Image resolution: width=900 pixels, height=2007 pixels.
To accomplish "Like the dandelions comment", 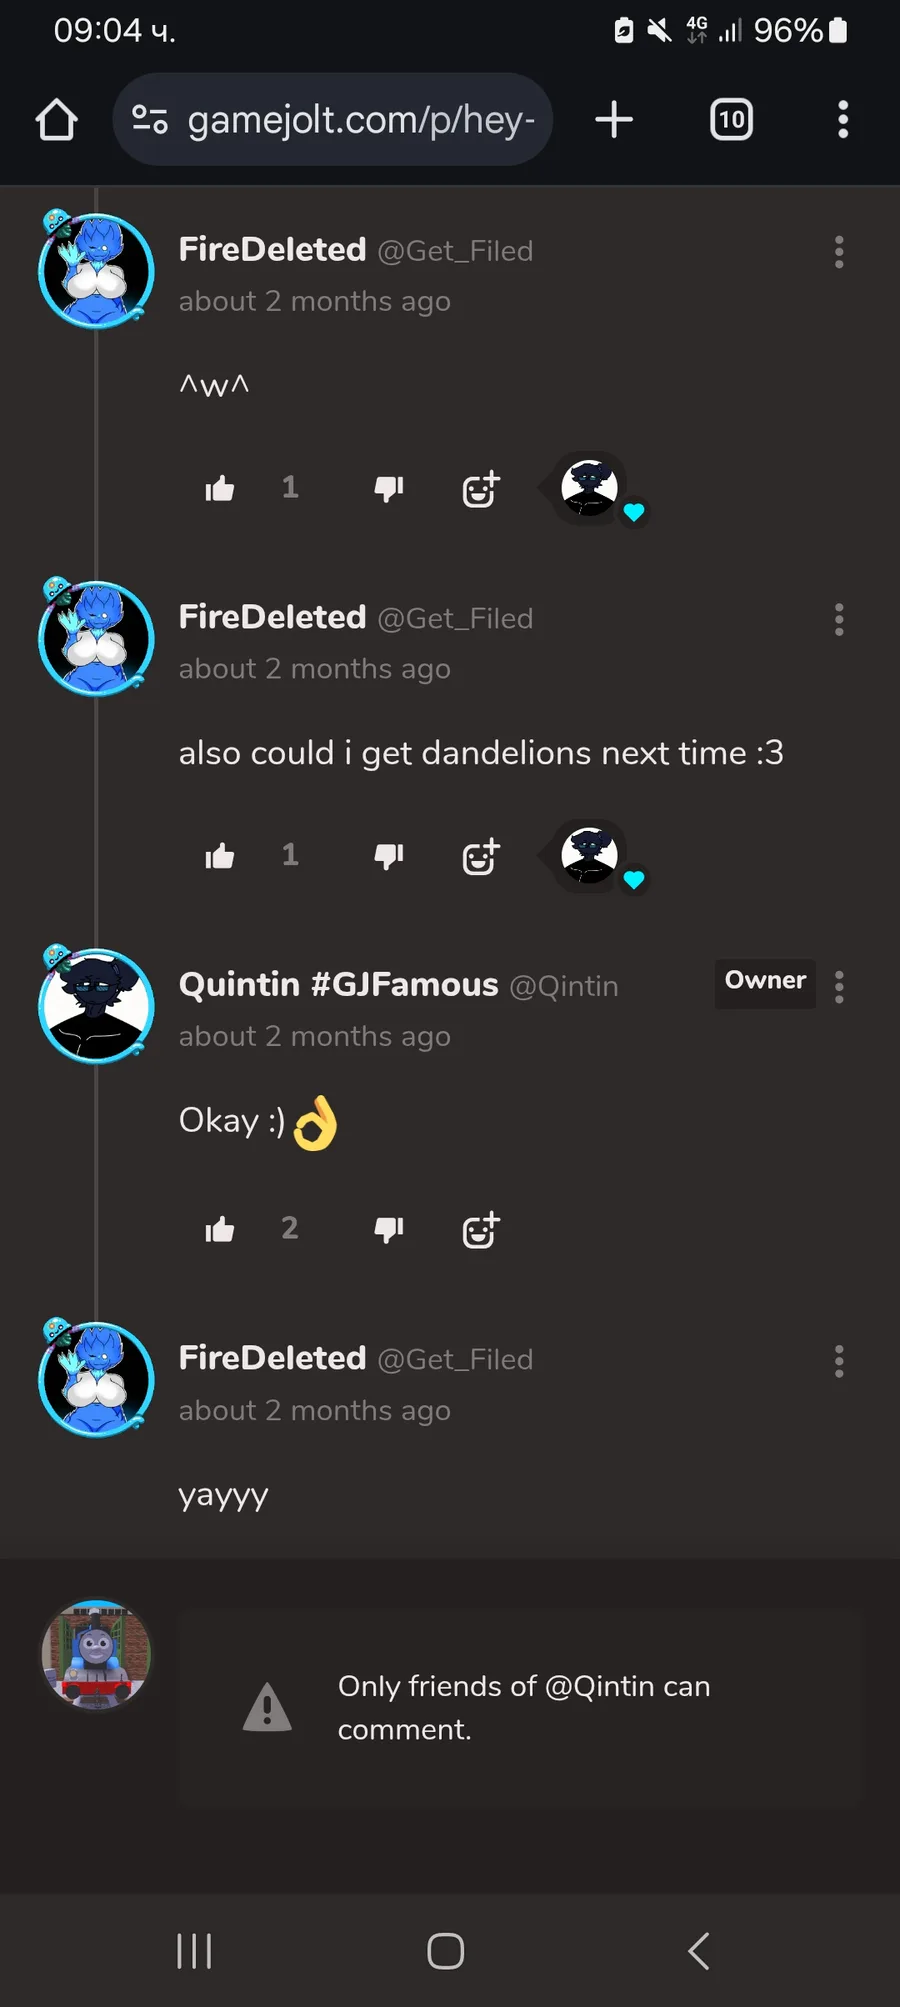I will click(x=220, y=856).
